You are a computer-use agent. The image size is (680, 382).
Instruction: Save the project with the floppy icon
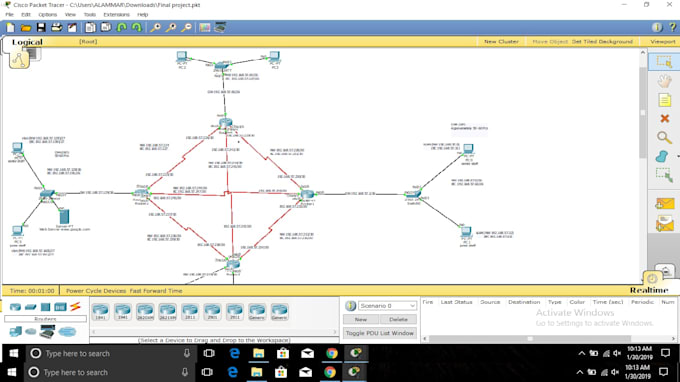click(41, 28)
